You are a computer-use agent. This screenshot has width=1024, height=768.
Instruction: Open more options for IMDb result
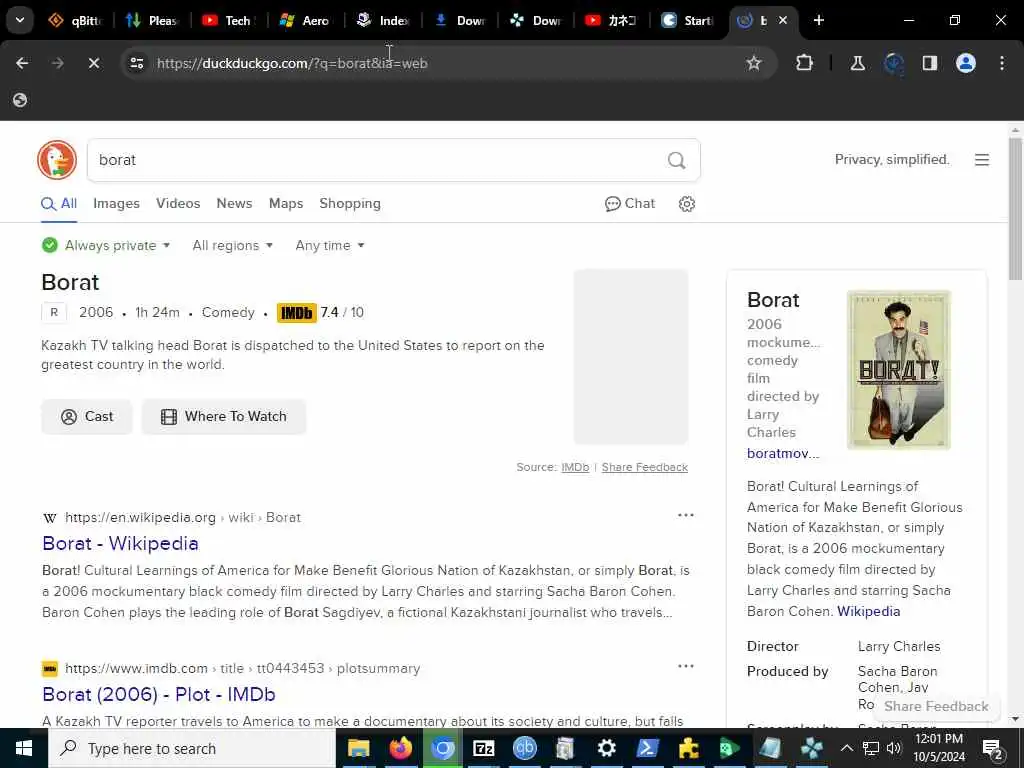pos(686,666)
